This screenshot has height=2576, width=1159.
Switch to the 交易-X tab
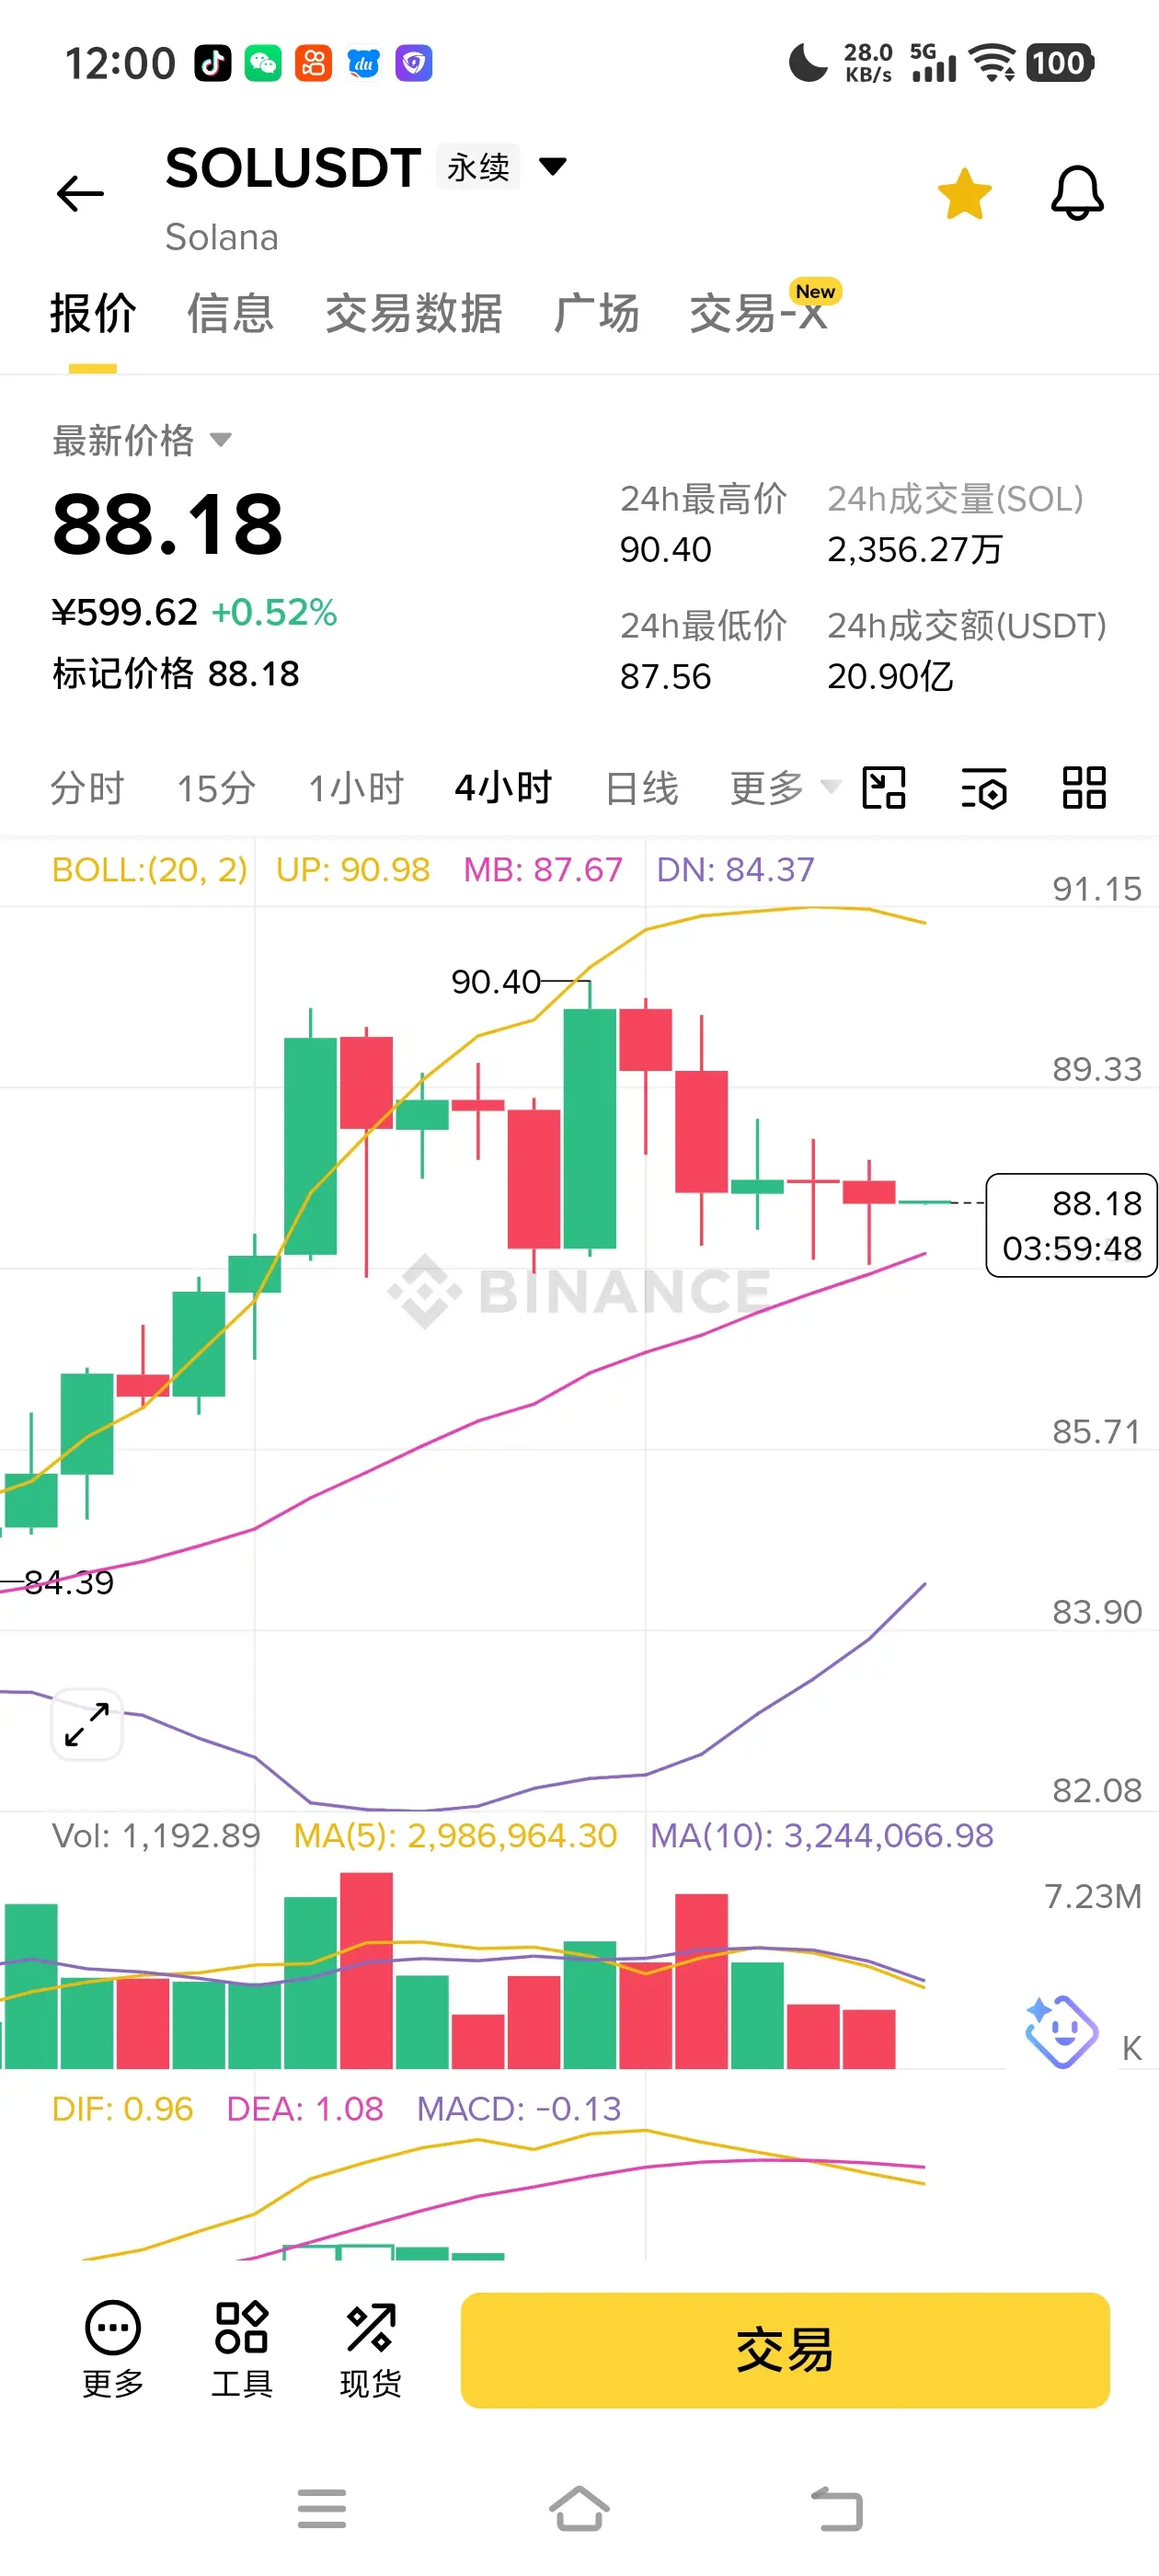(759, 314)
